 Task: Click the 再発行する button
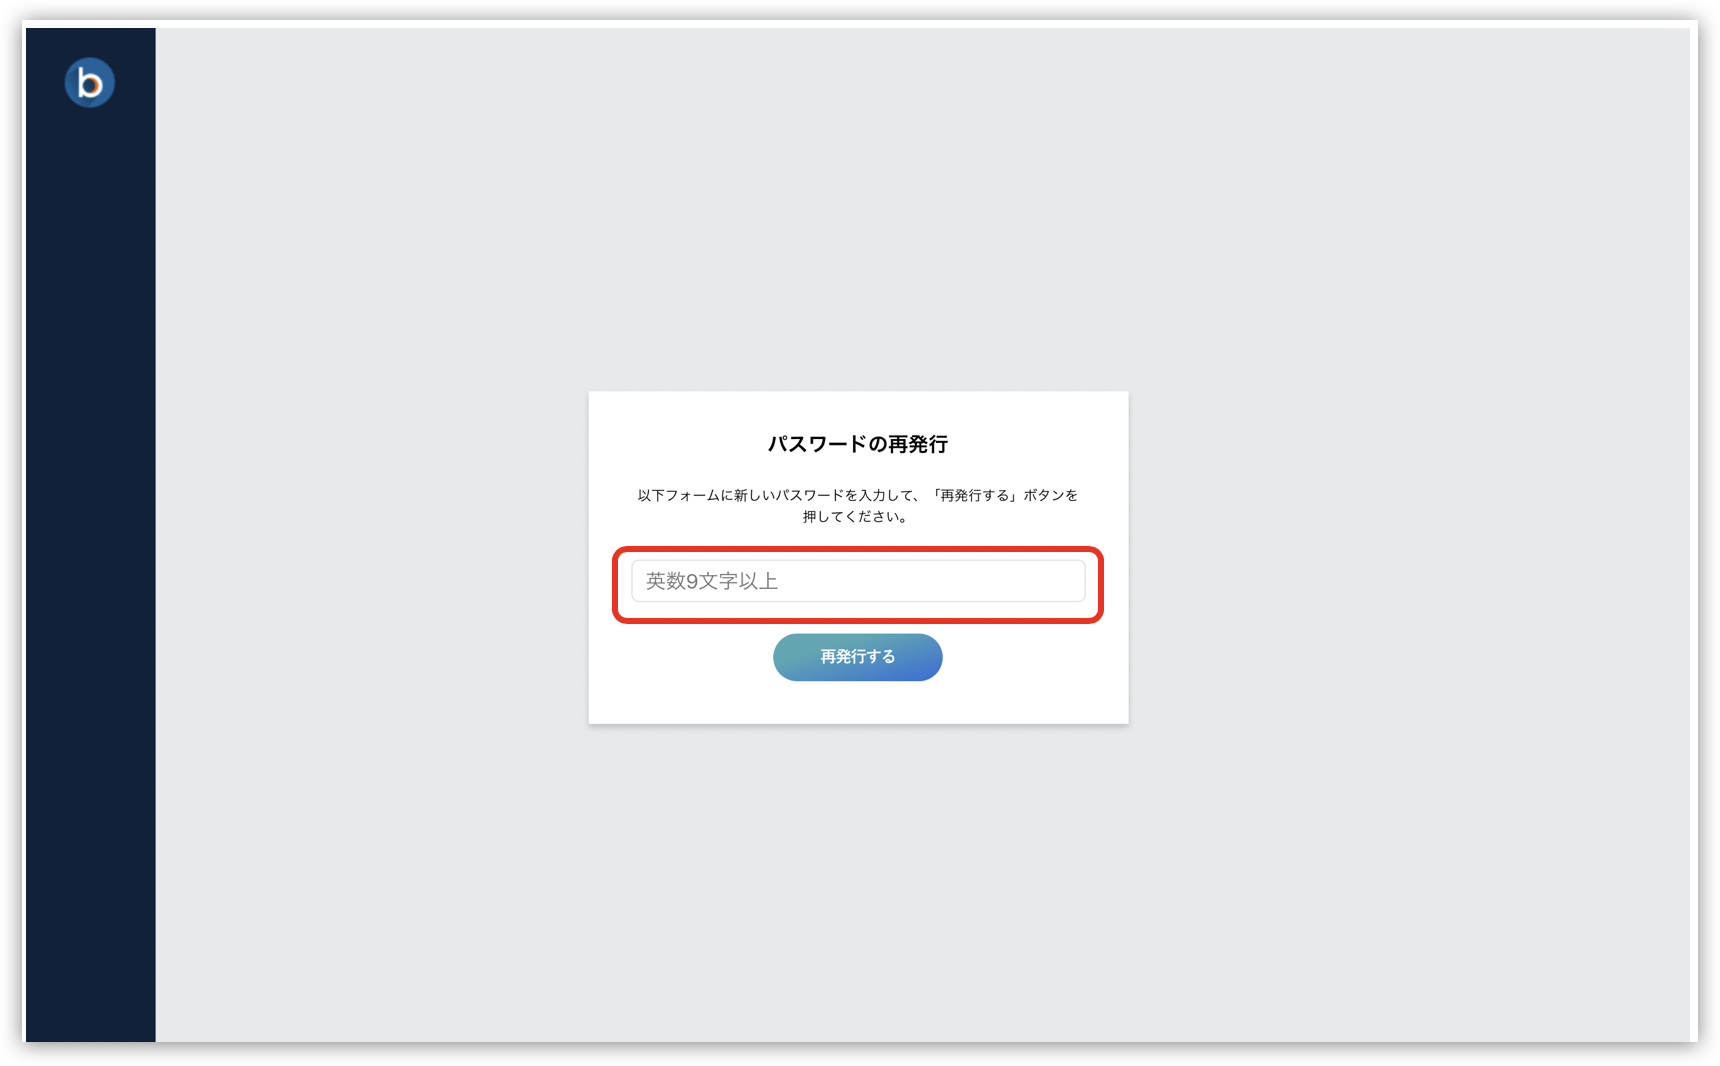pyautogui.click(x=858, y=657)
